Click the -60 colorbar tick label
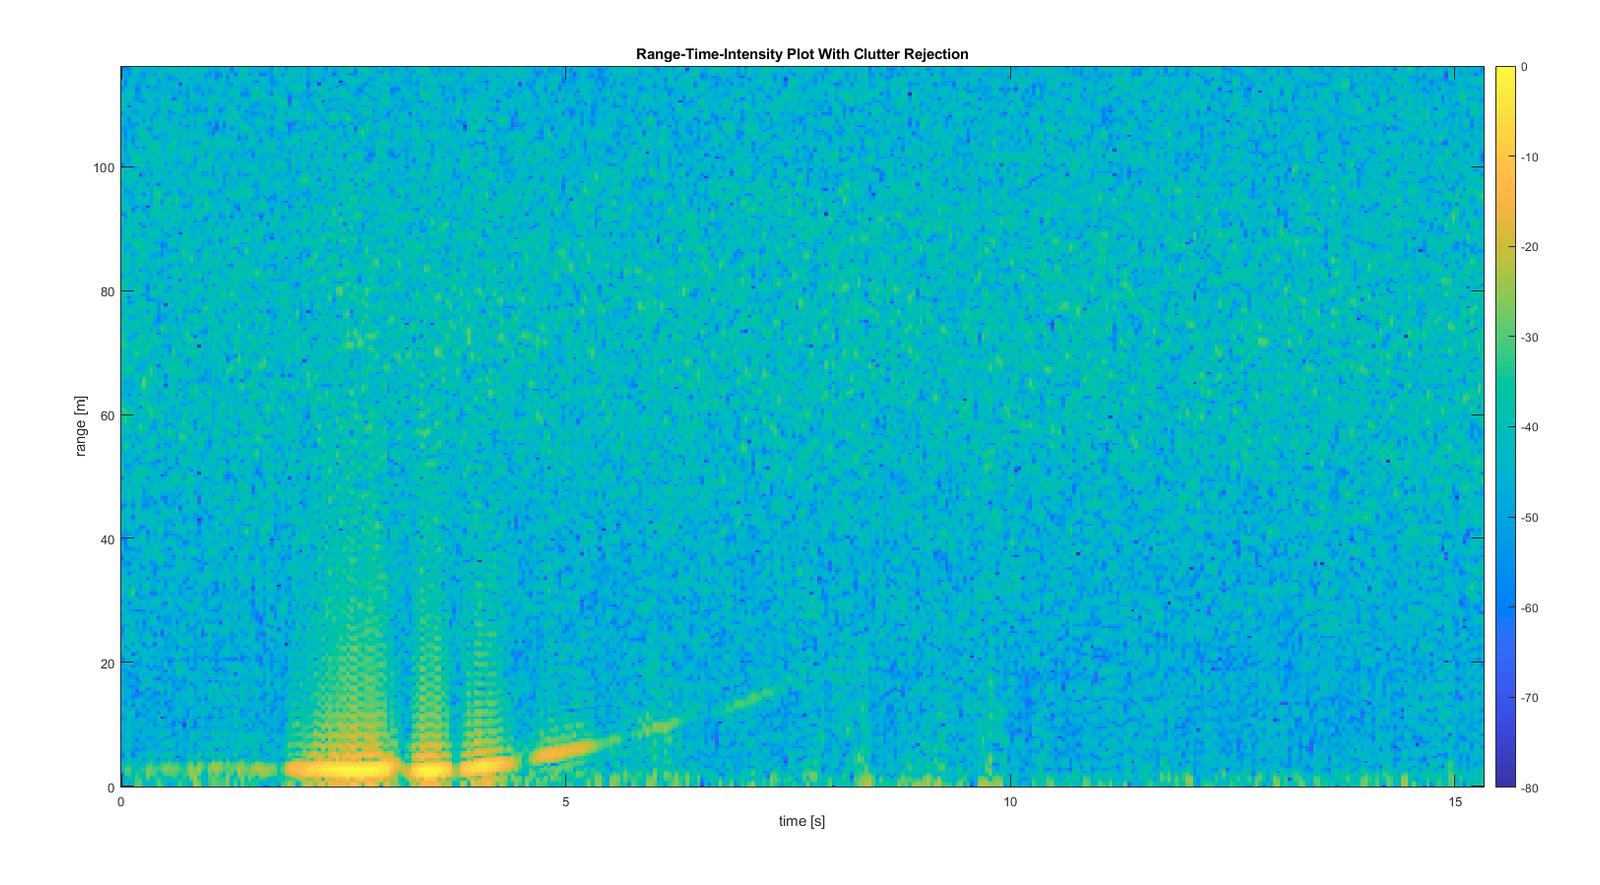 pos(1530,608)
